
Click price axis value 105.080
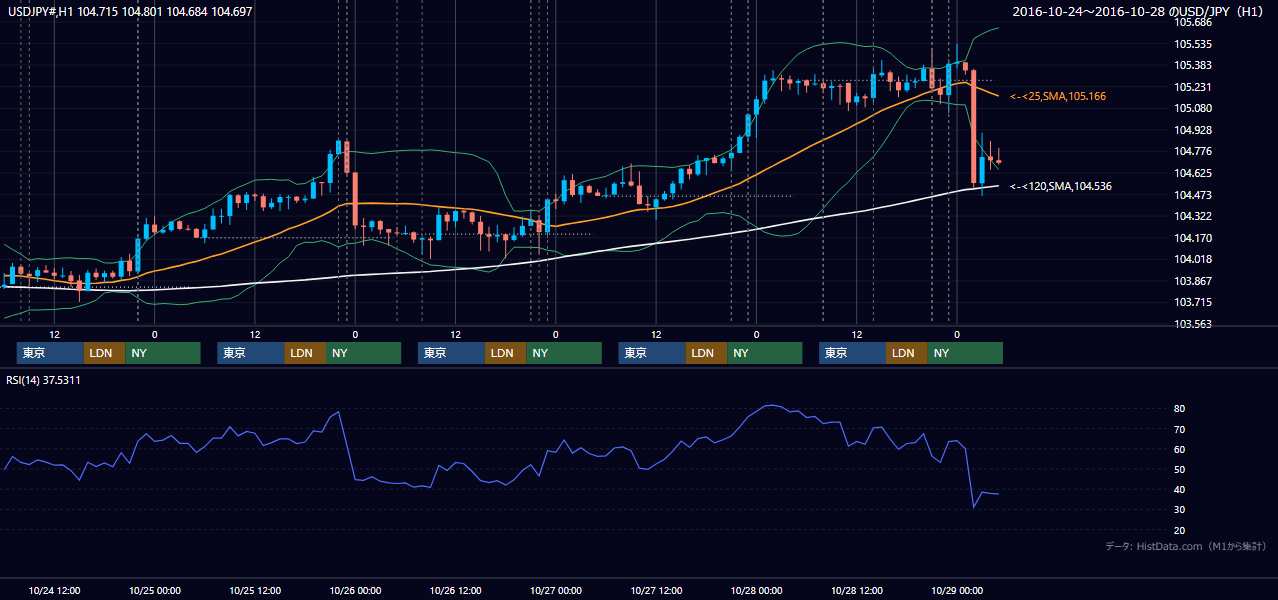1194,108
